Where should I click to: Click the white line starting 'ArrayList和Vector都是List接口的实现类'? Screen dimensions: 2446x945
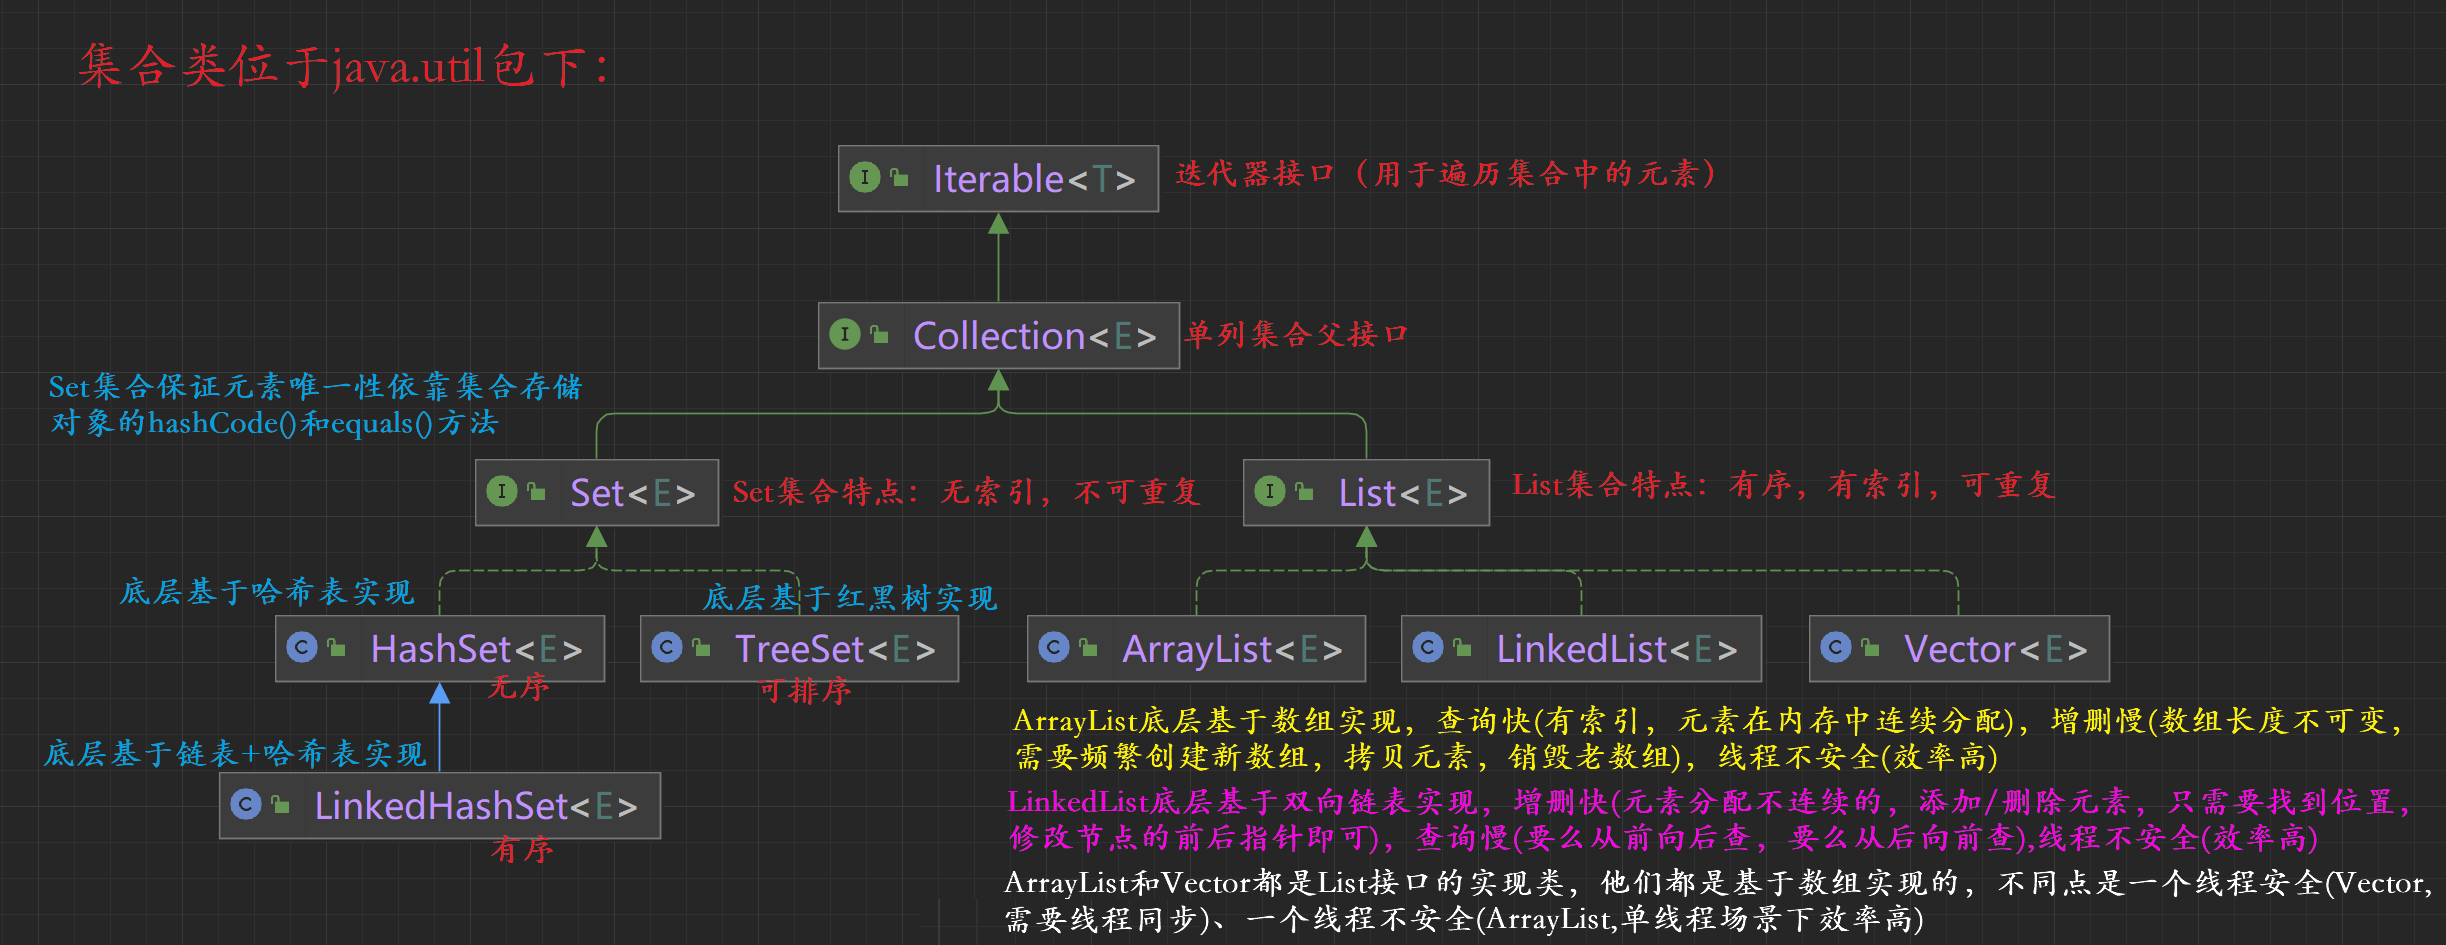coord(1718,883)
